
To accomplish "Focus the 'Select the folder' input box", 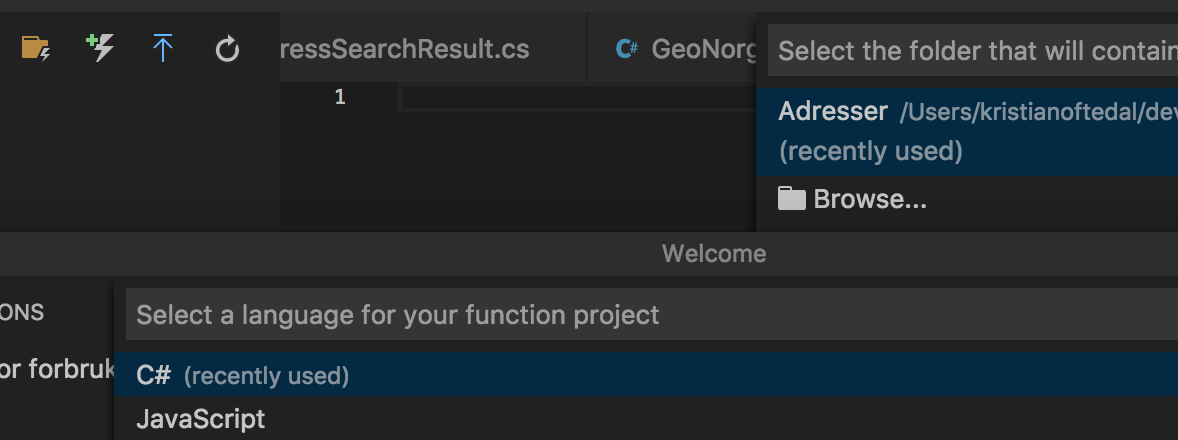I will [970, 50].
